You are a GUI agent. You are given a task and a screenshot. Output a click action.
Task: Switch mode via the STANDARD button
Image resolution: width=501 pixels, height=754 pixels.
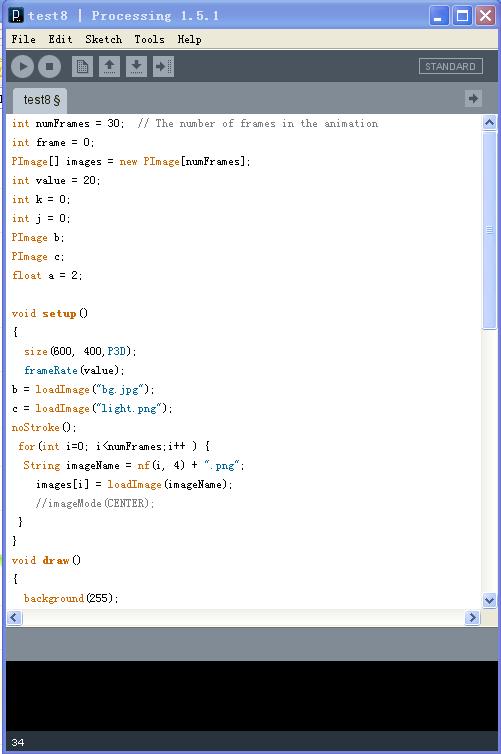[x=451, y=66]
